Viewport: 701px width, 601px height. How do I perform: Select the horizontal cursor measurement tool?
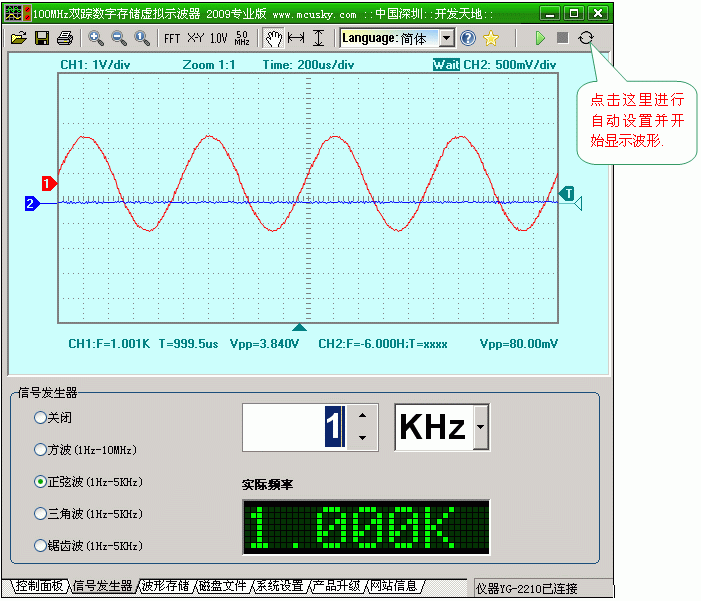296,38
